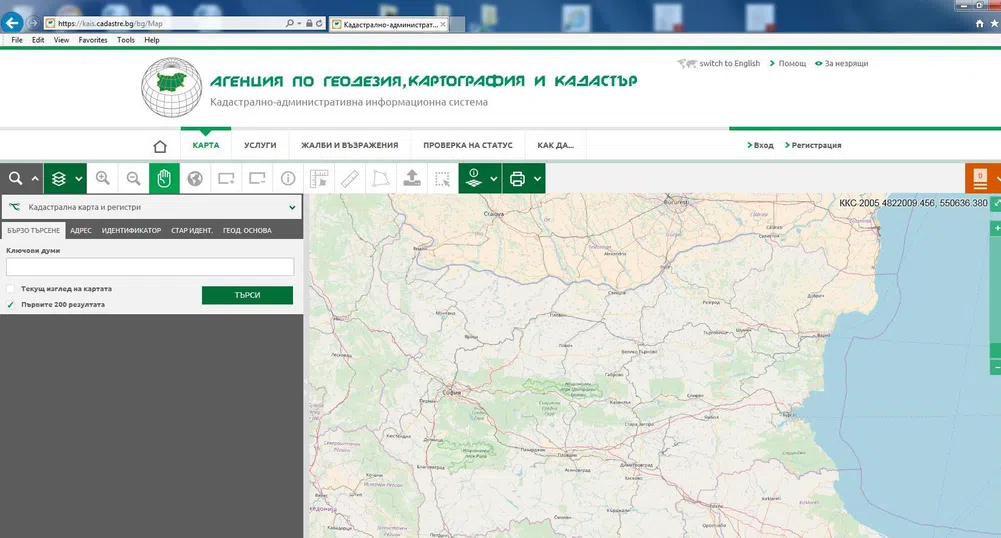1001x538 pixels.
Task: Uncheck Първите 200 резултата checkbox
Action: [x=10, y=304]
